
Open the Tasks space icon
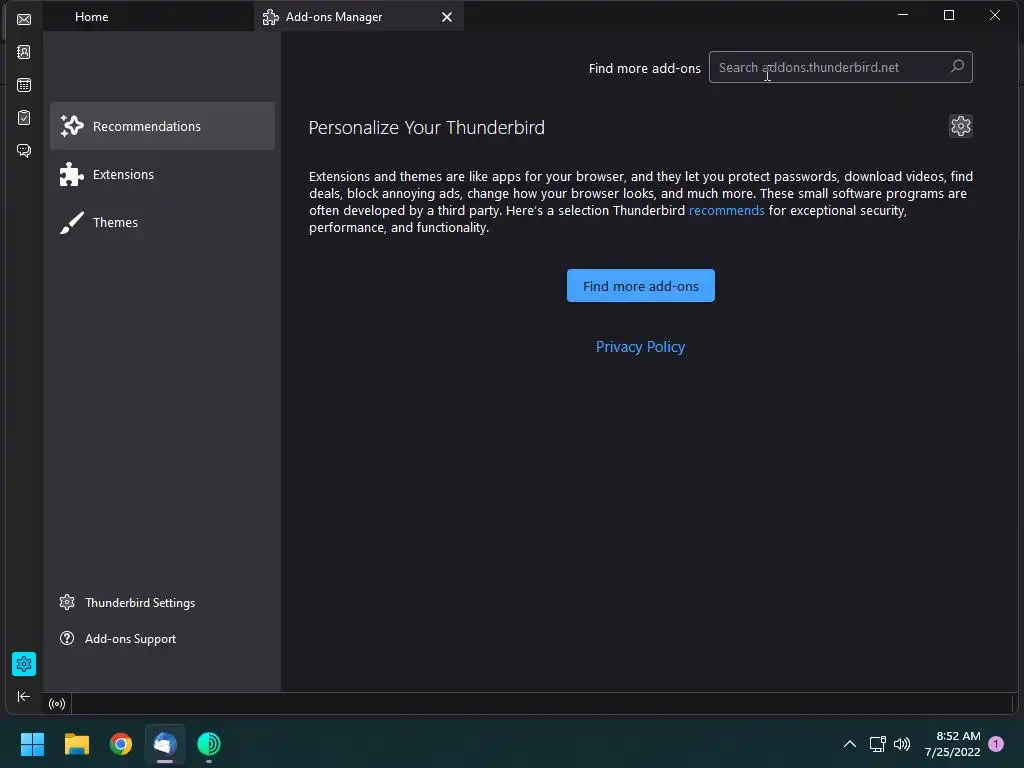[24, 118]
